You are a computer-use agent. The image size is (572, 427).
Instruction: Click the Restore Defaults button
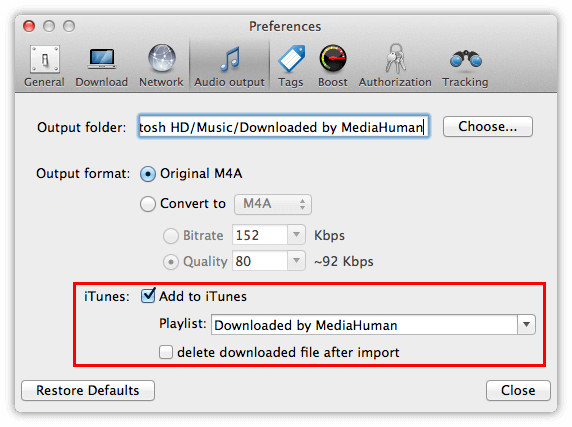[x=88, y=391]
